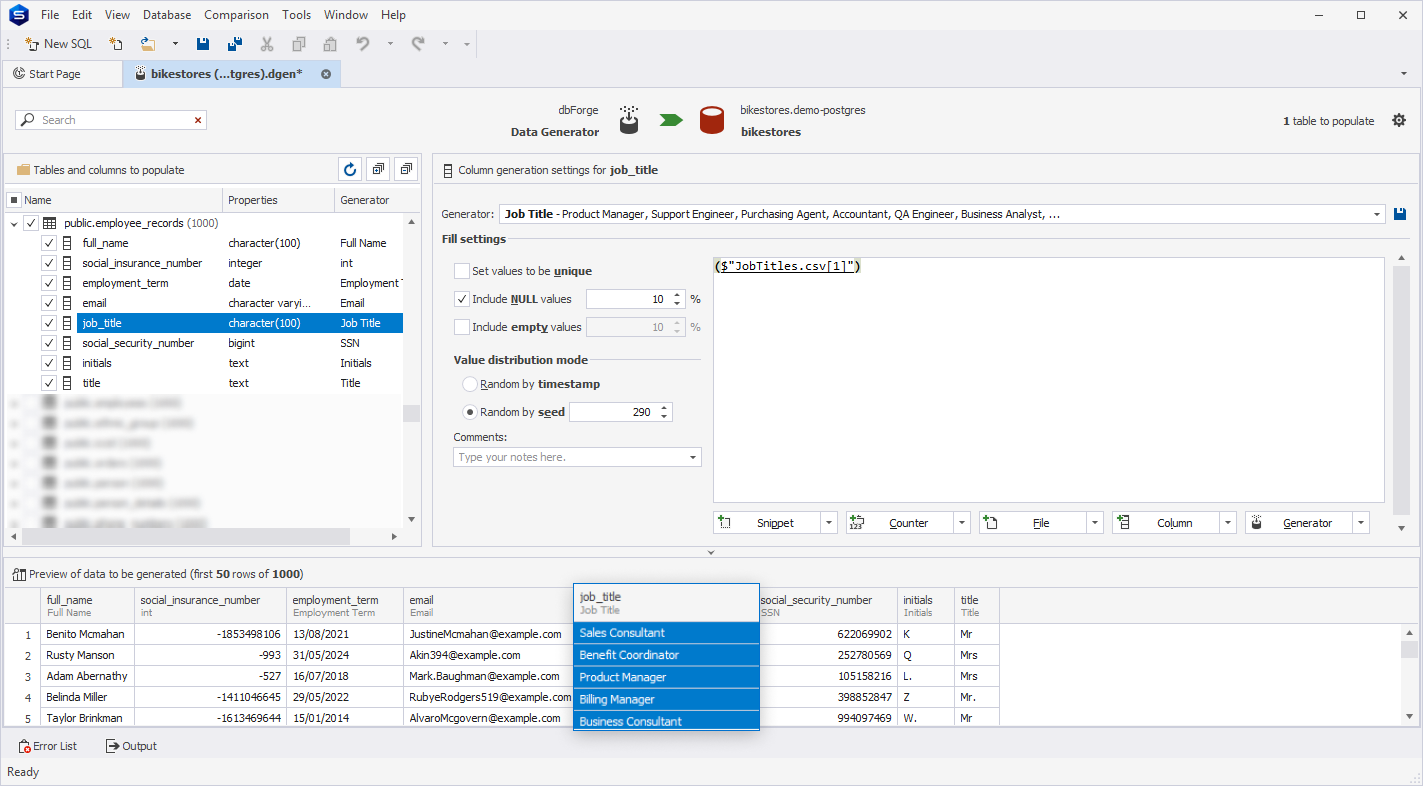This screenshot has height=786, width=1423.
Task: Open the Output panel
Action: [x=131, y=746]
